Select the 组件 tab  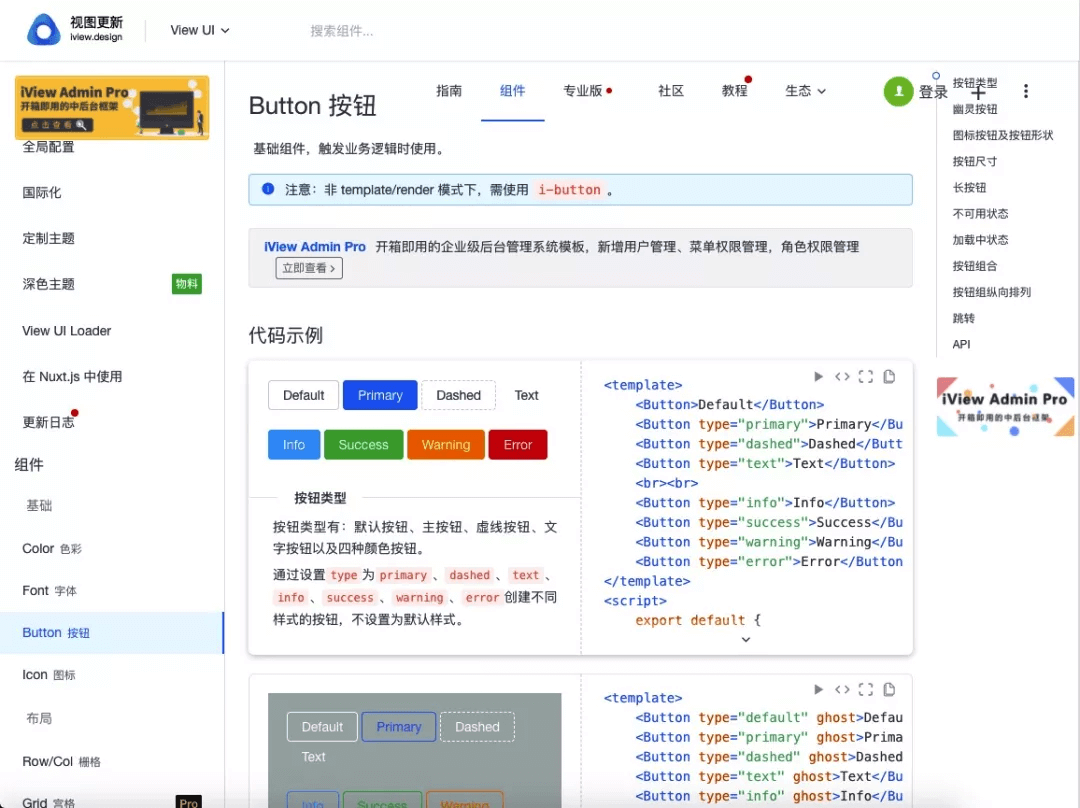[512, 91]
